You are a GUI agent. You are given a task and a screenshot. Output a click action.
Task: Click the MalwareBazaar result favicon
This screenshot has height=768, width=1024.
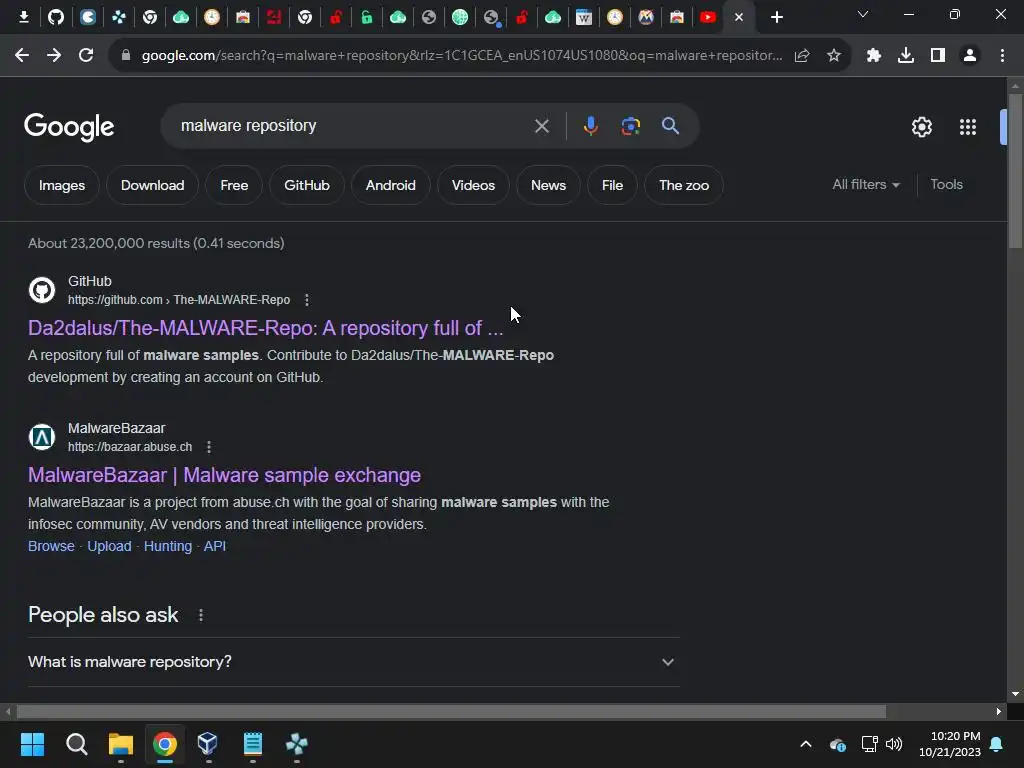click(x=42, y=437)
